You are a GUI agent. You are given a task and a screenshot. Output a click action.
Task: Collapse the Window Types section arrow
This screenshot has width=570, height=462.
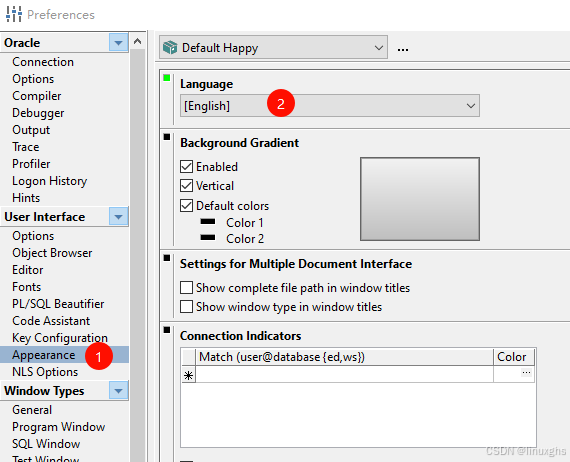point(118,391)
